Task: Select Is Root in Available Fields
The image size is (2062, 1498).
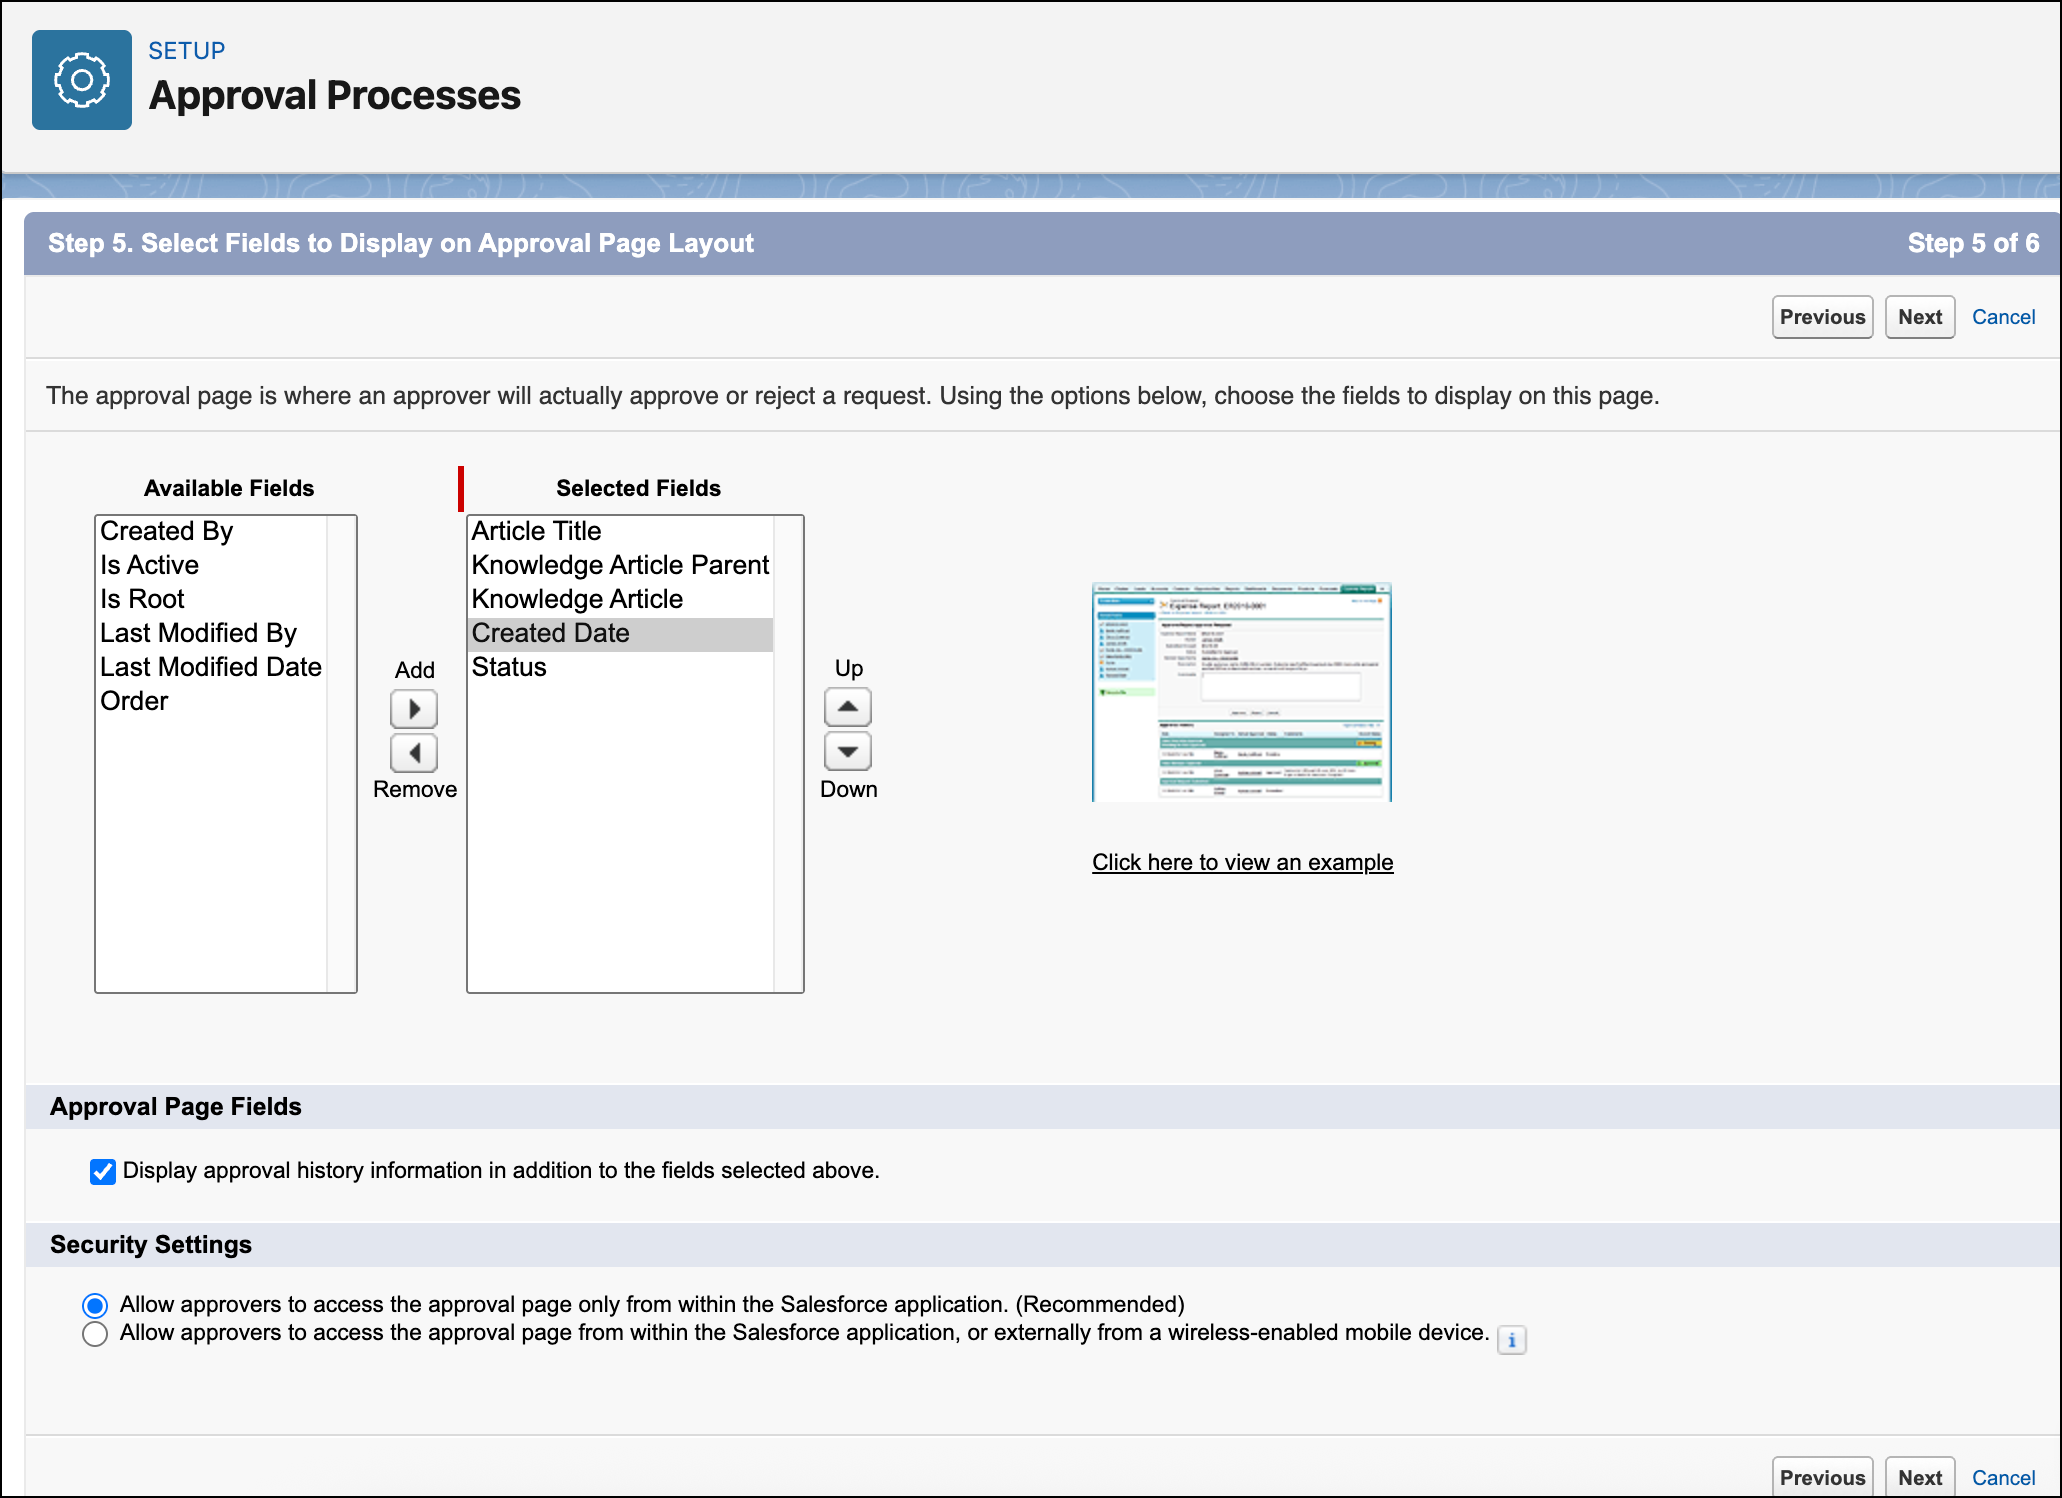Action: pyautogui.click(x=211, y=599)
